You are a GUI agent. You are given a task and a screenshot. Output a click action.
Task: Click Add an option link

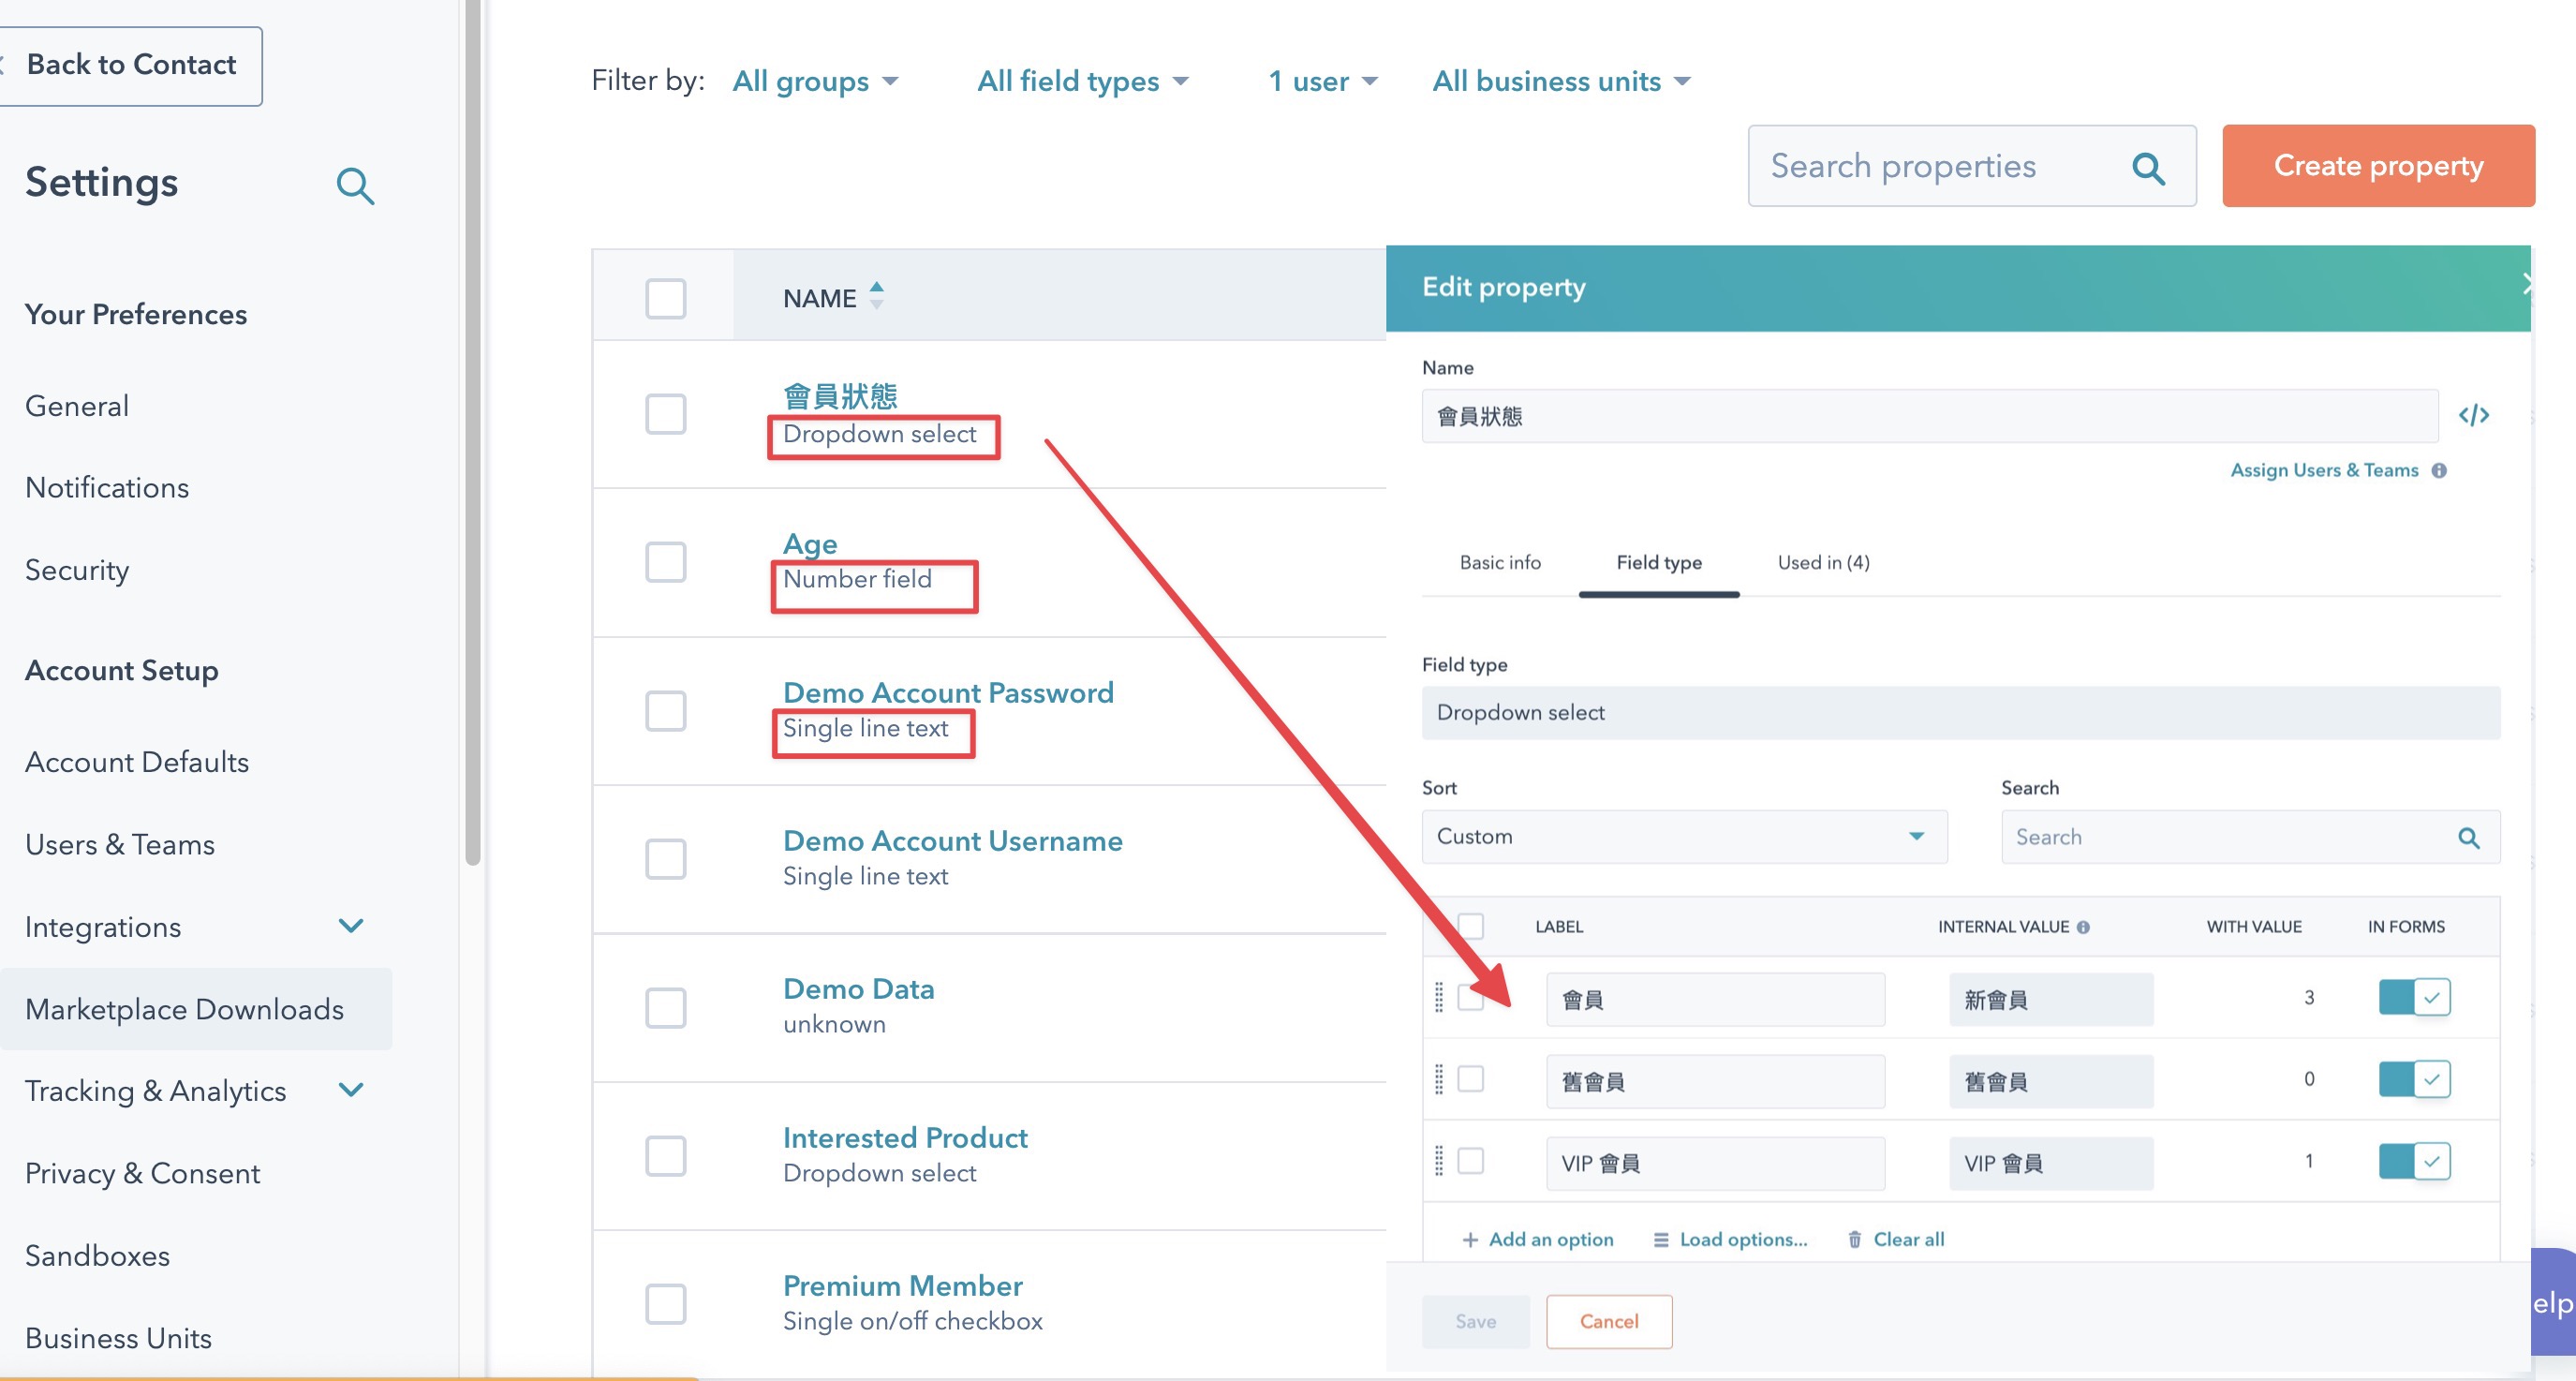pos(1538,1240)
